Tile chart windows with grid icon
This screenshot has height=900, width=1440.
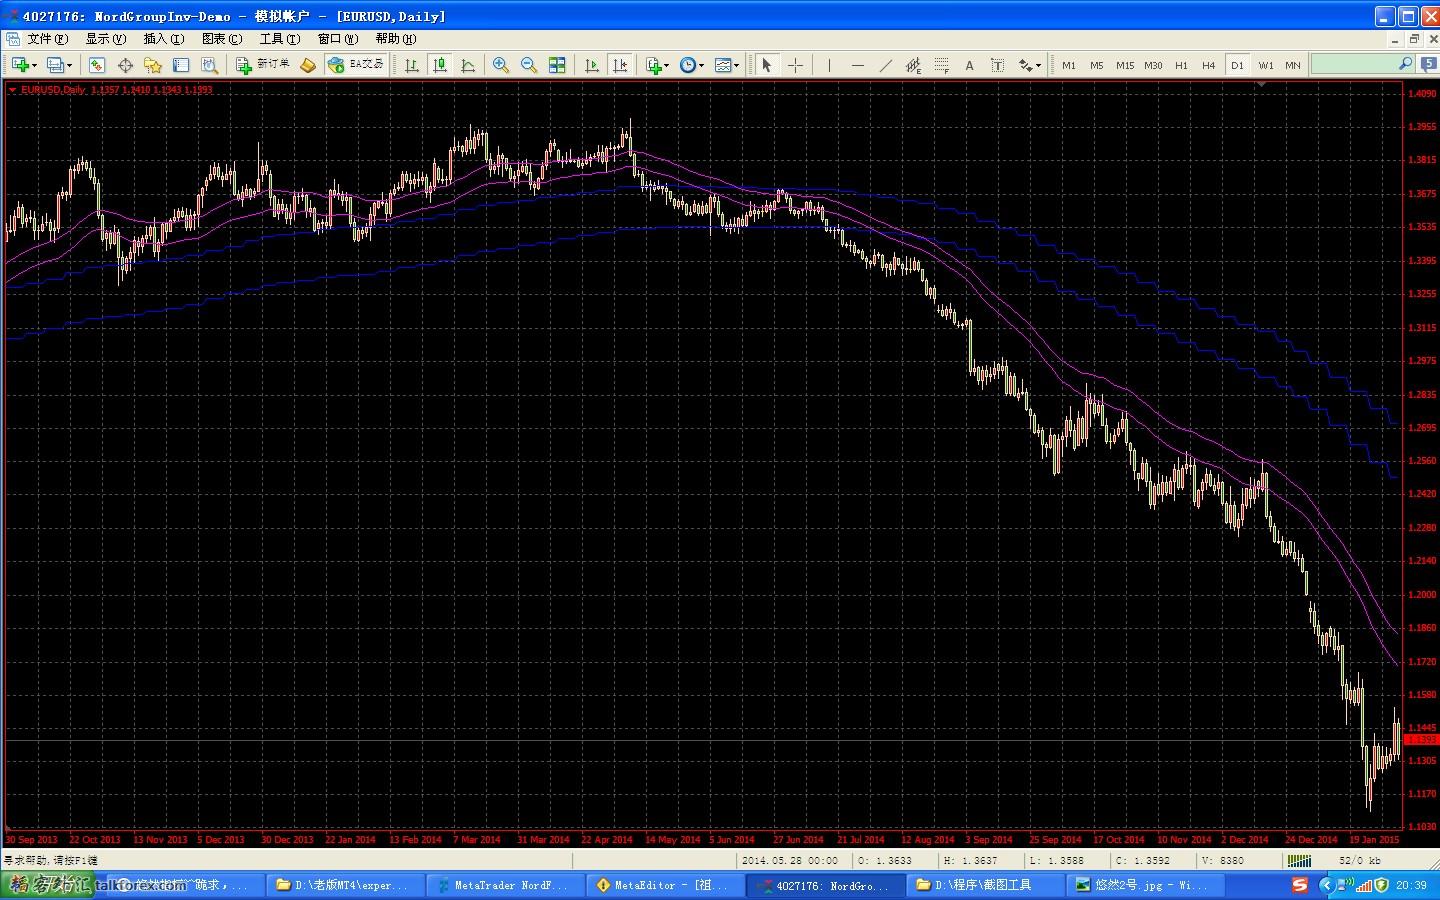click(557, 65)
